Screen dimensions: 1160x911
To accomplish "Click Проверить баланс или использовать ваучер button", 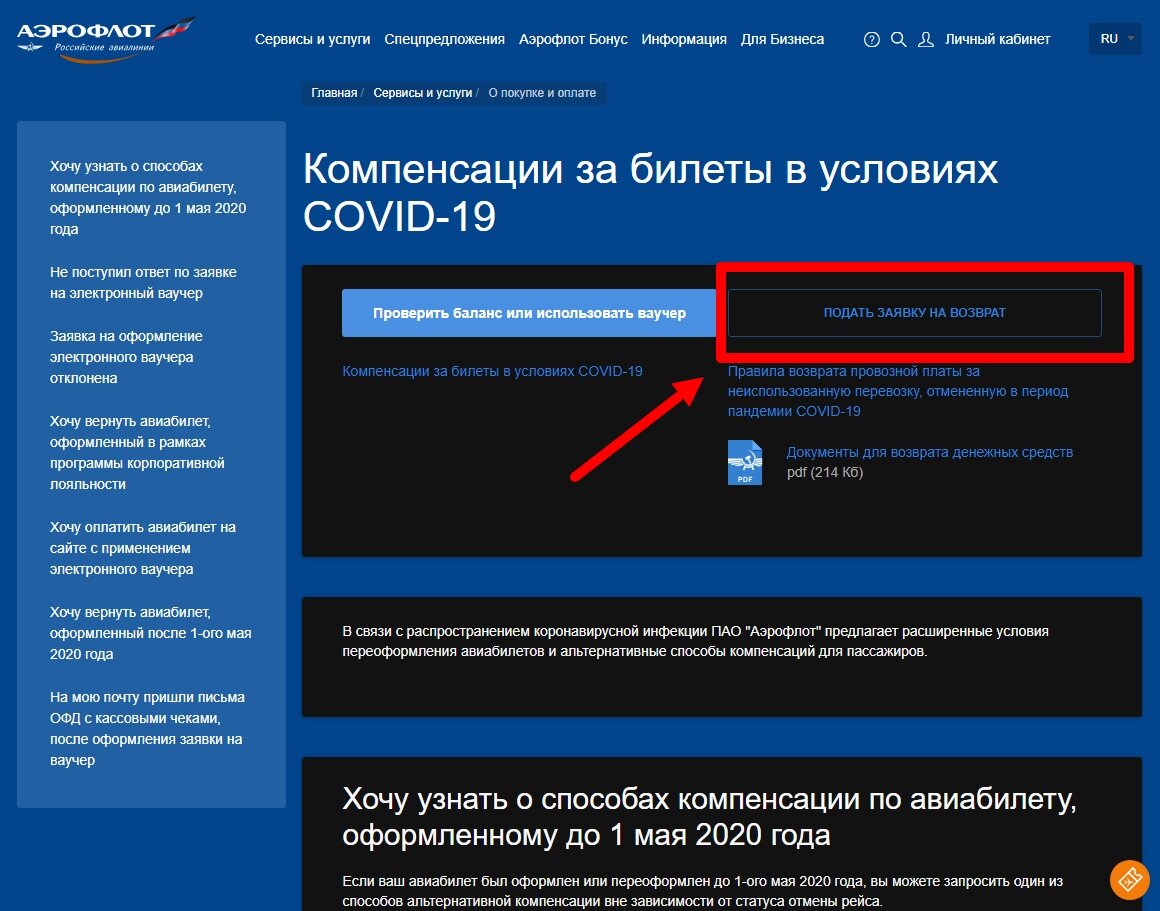I will [529, 313].
